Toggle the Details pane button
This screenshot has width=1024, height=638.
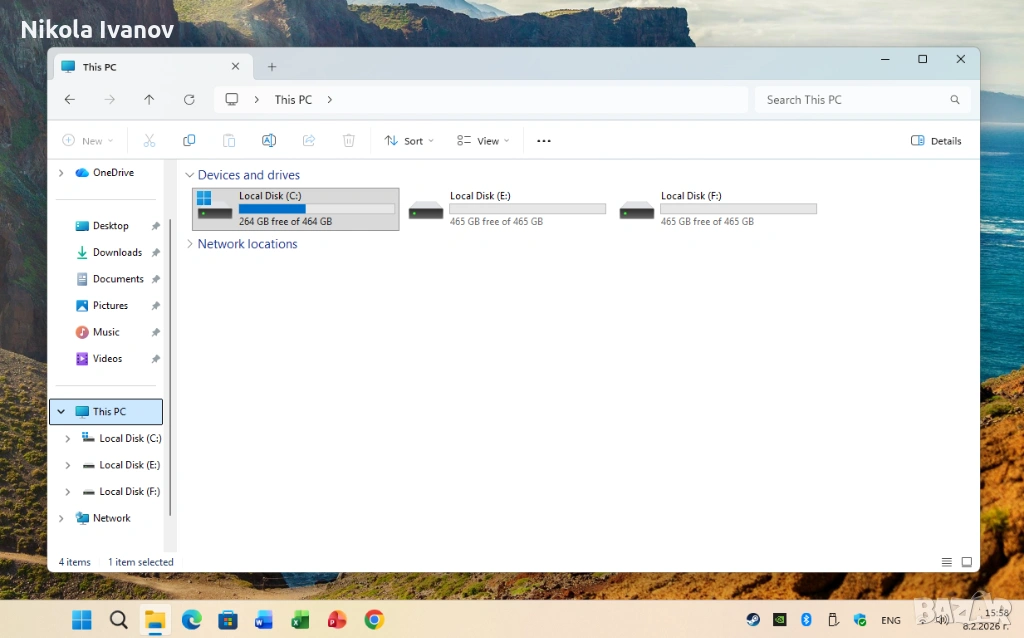click(936, 141)
